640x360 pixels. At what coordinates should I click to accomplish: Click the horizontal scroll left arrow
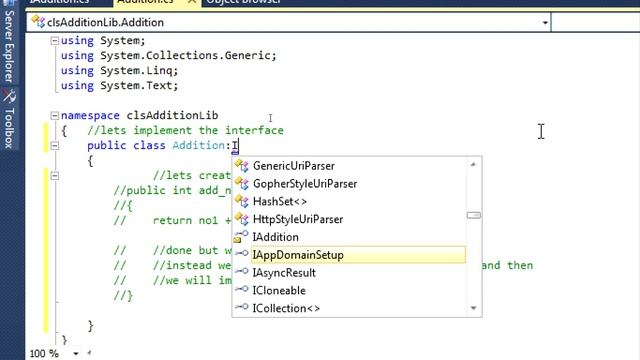[89, 353]
